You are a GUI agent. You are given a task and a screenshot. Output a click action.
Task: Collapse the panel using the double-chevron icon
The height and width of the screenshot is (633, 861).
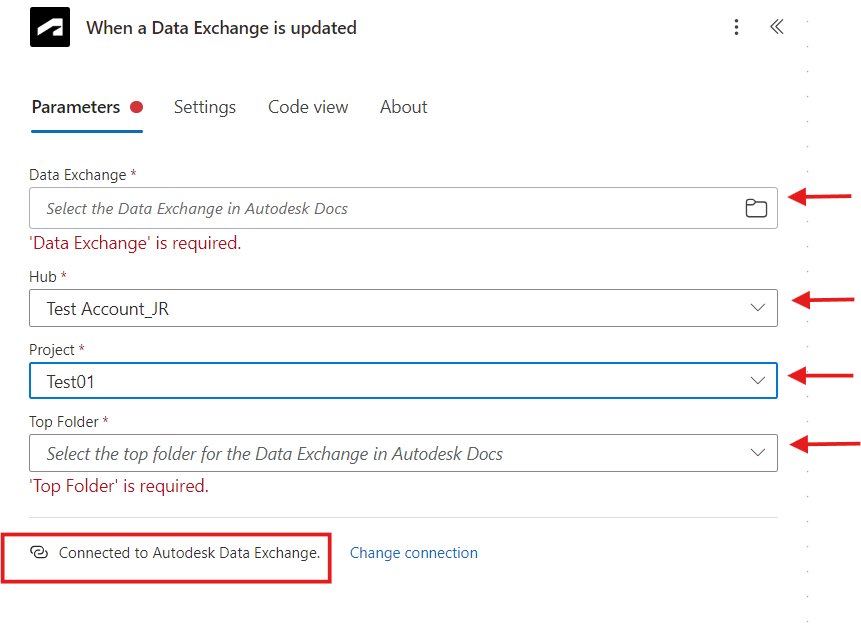(777, 27)
